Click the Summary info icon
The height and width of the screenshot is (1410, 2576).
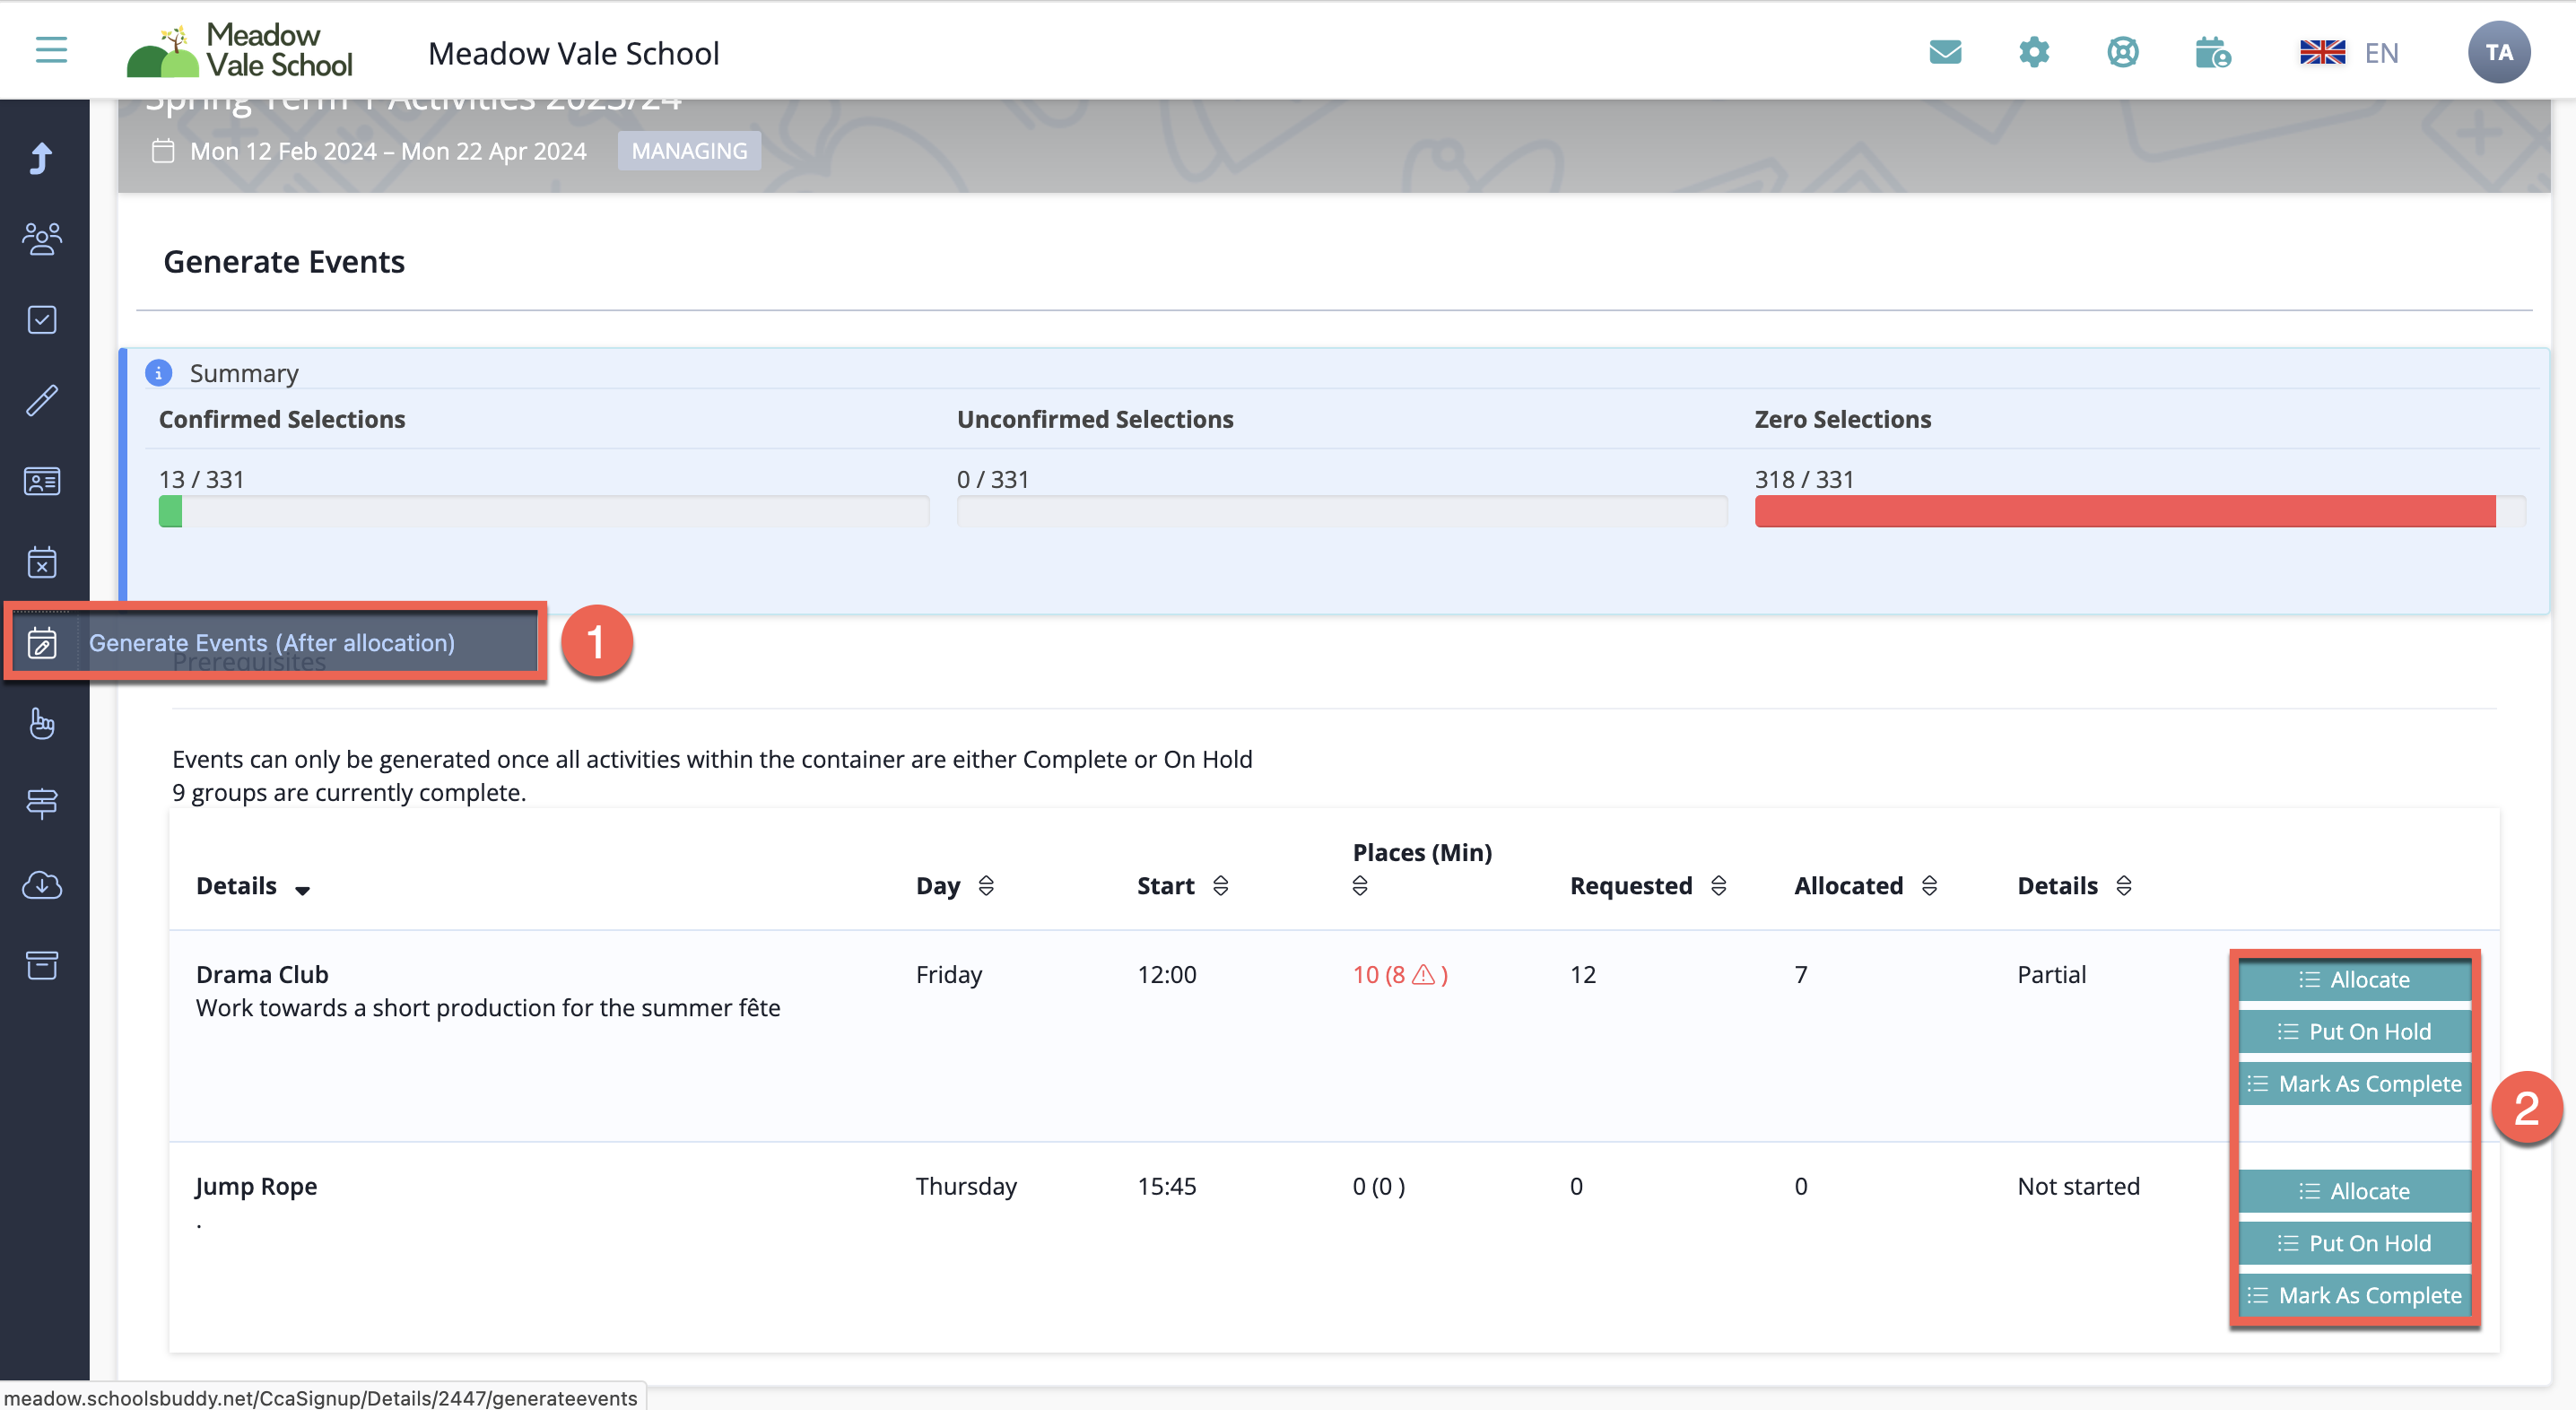(x=158, y=373)
